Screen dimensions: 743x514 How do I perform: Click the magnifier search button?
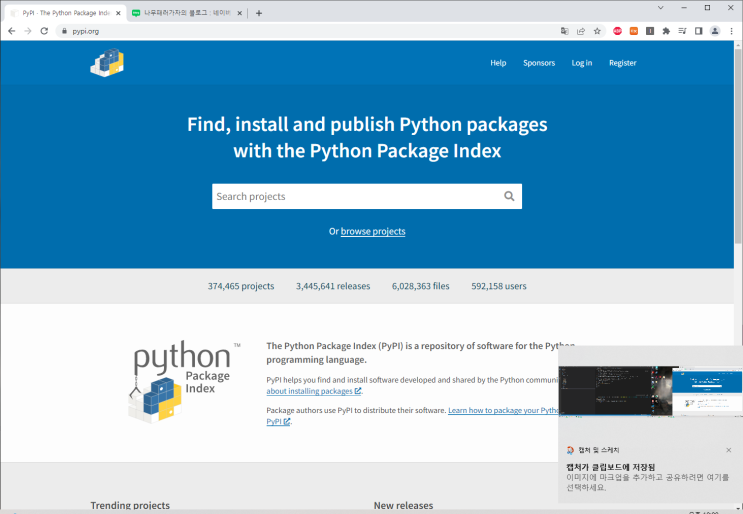pyautogui.click(x=509, y=197)
